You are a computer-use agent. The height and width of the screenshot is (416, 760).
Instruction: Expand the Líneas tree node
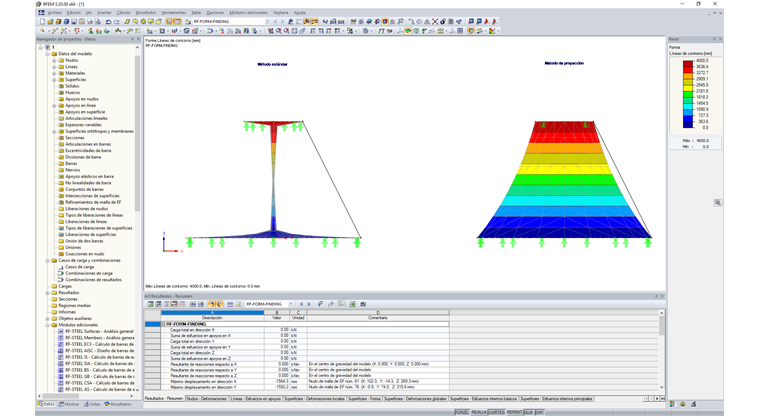pos(54,66)
